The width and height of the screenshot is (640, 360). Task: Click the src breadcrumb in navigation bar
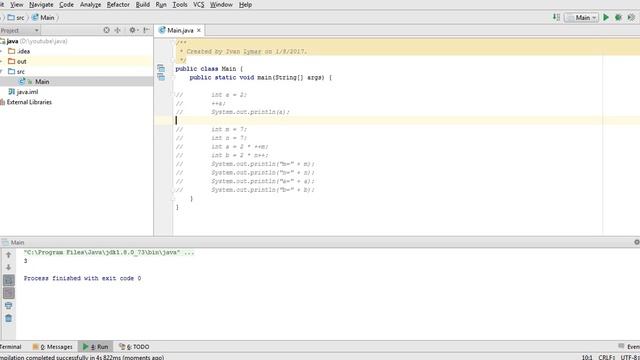pyautogui.click(x=16, y=18)
